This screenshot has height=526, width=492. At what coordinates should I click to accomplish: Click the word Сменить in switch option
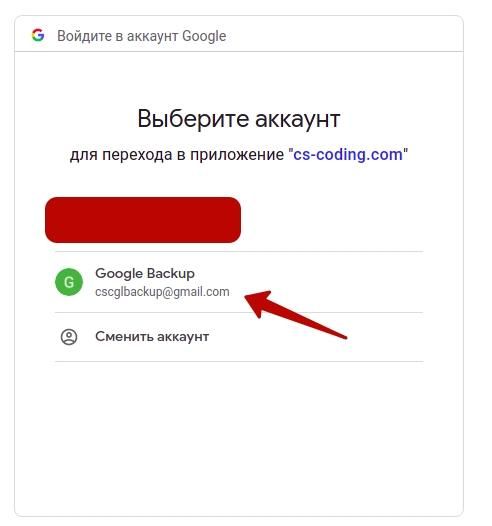[123, 336]
